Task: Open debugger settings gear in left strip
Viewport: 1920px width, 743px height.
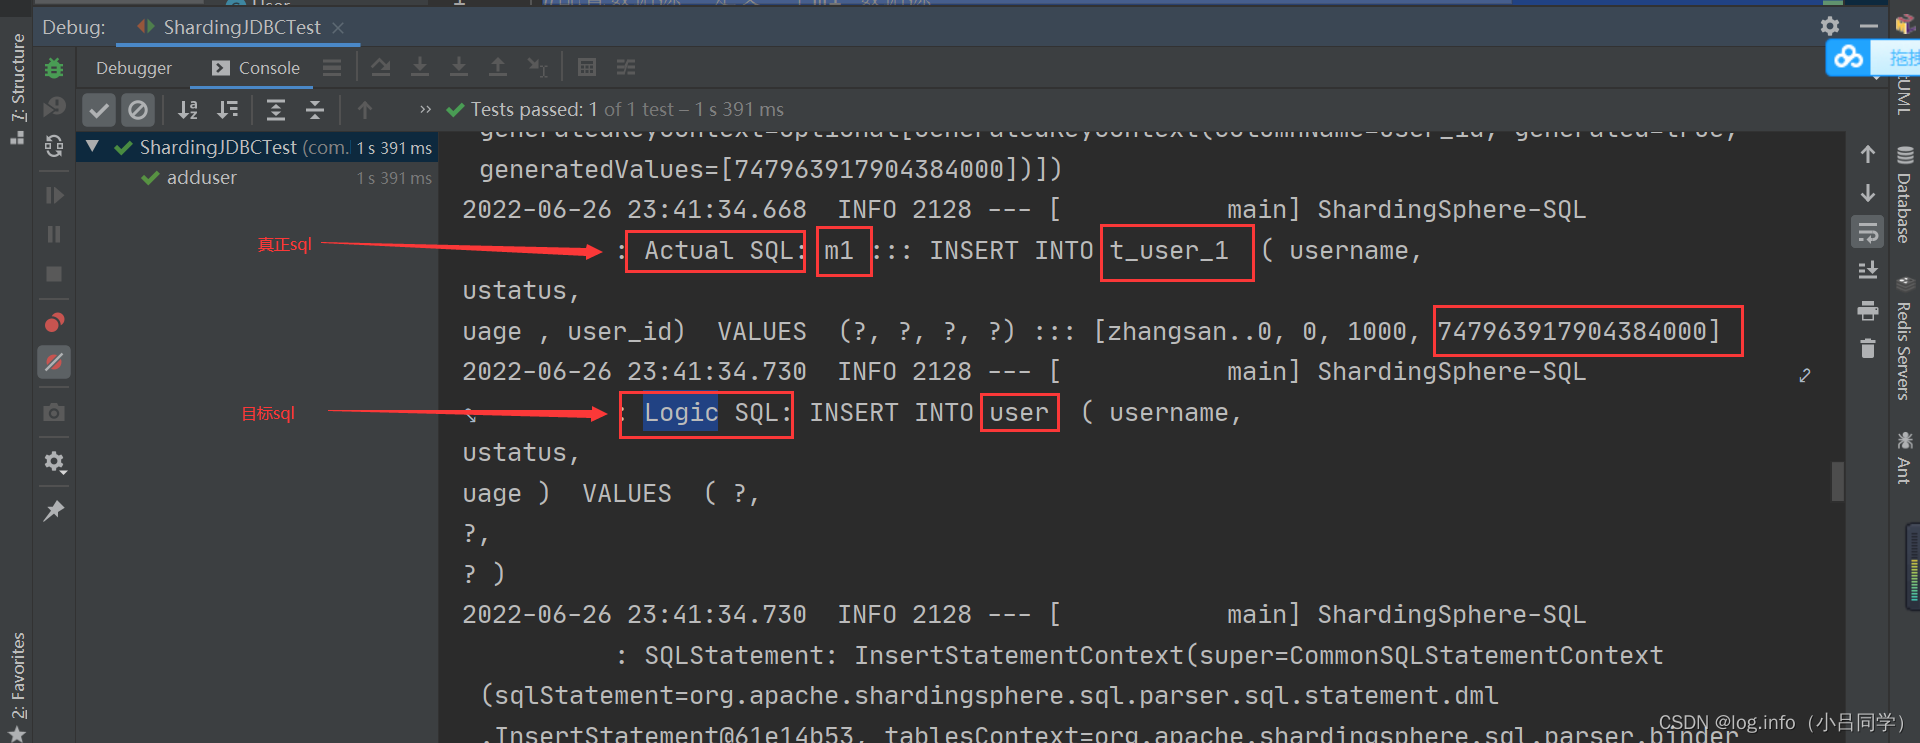Action: [54, 462]
